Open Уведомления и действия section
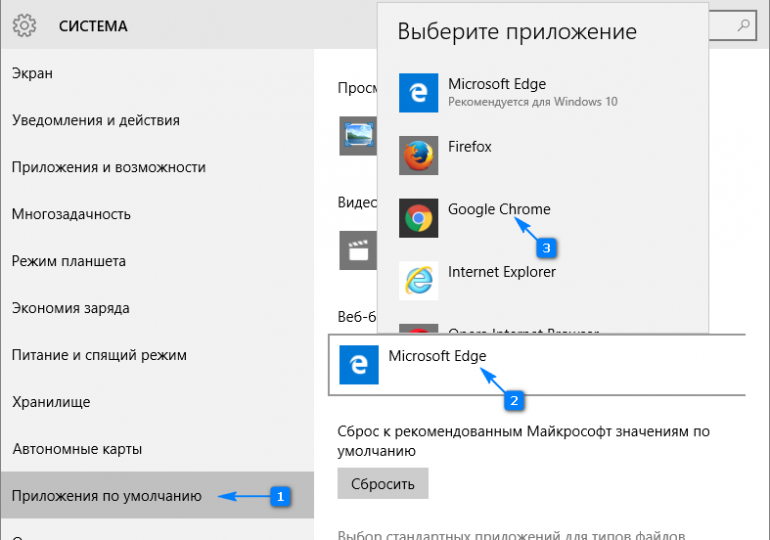 pos(96,120)
